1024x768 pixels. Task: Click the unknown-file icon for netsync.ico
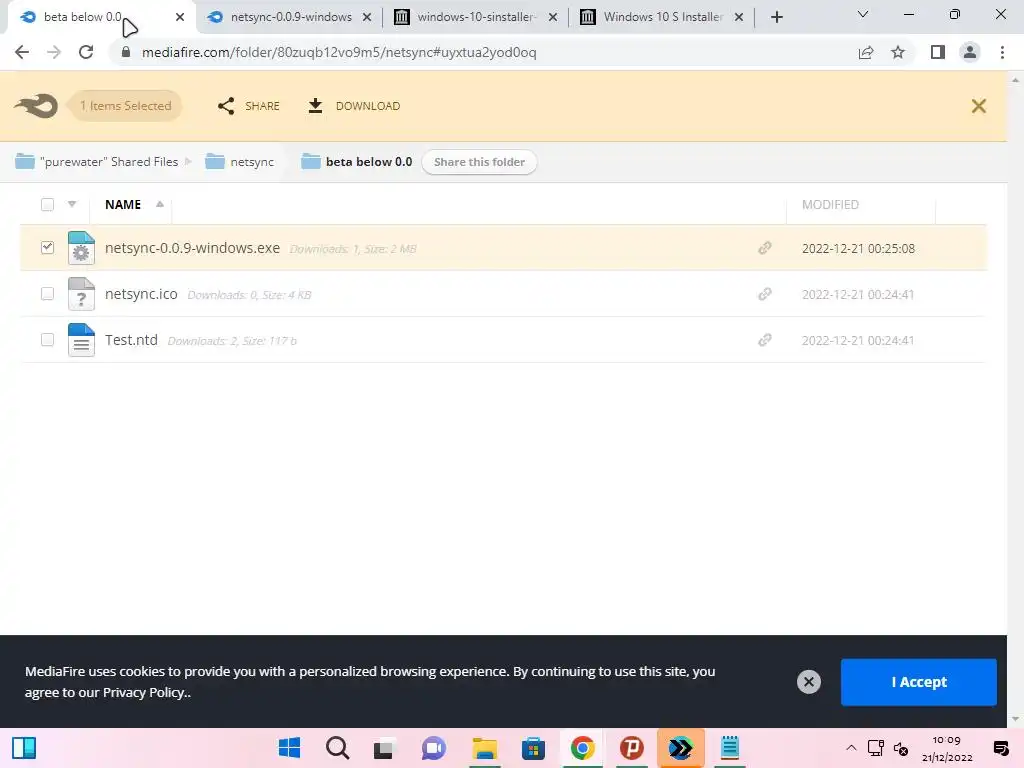(81, 294)
